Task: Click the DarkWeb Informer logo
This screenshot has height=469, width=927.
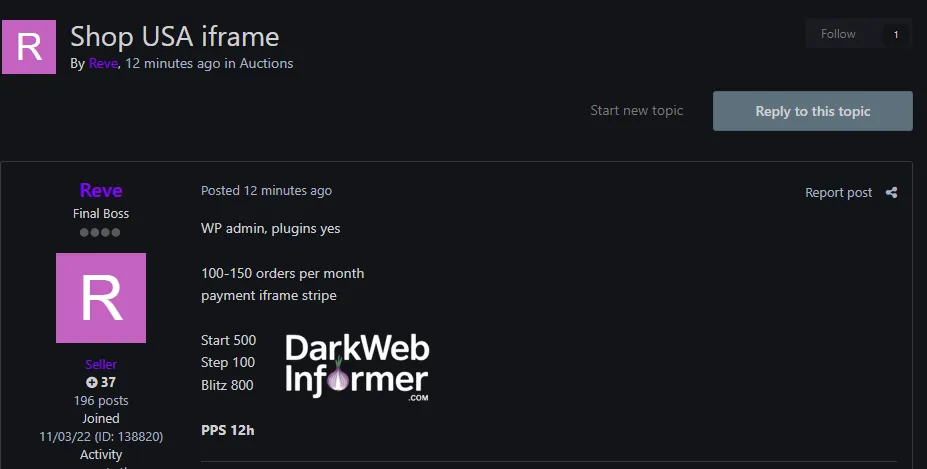Action: [357, 367]
